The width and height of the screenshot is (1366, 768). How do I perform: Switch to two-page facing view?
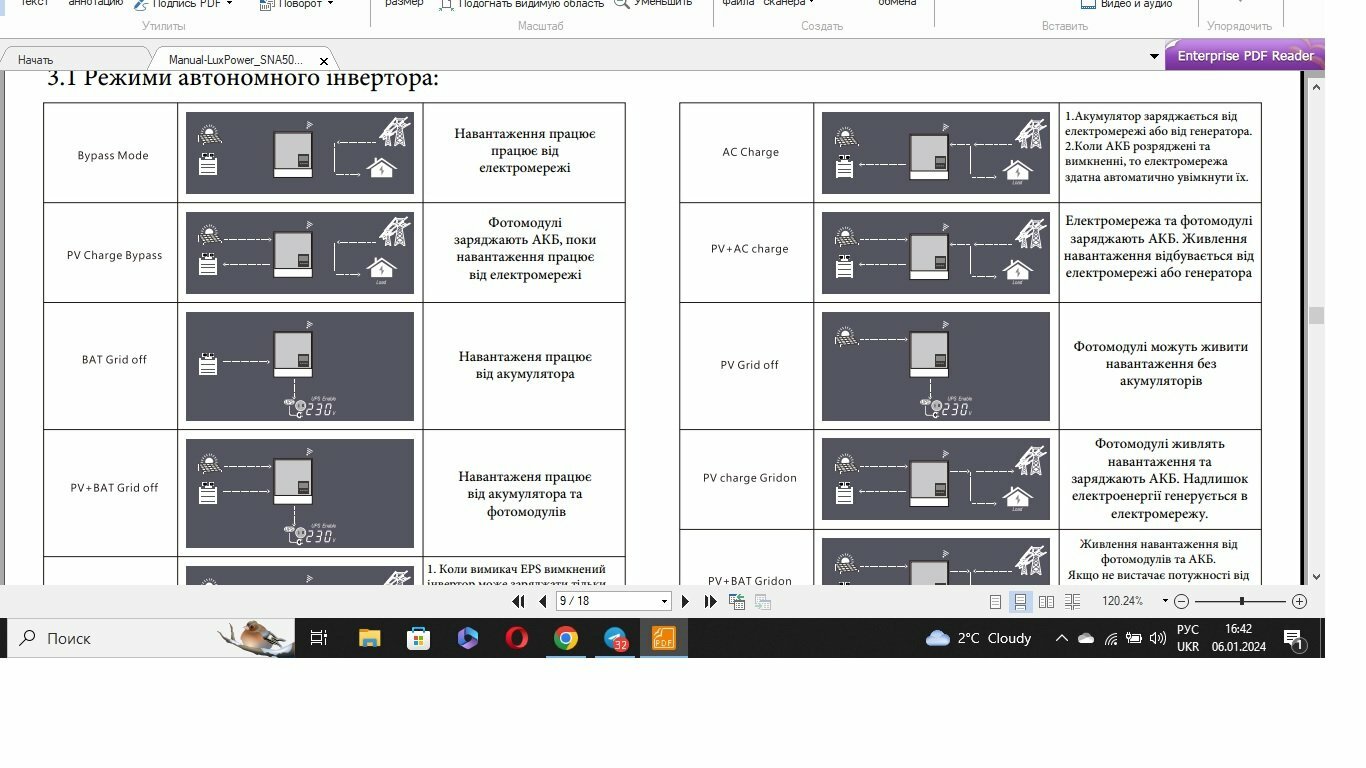tap(1046, 601)
